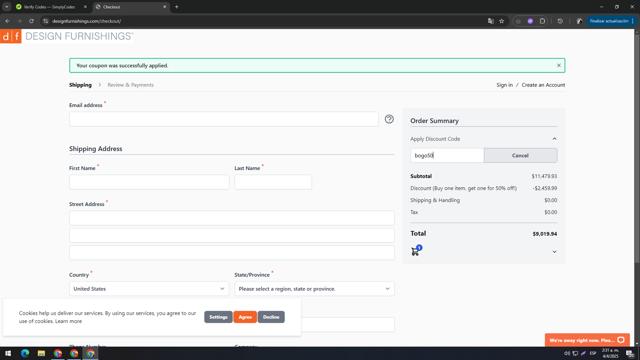Image resolution: width=640 pixels, height=360 pixels.
Task: Open the tab search dropdown arrow
Action: coord(7,7)
